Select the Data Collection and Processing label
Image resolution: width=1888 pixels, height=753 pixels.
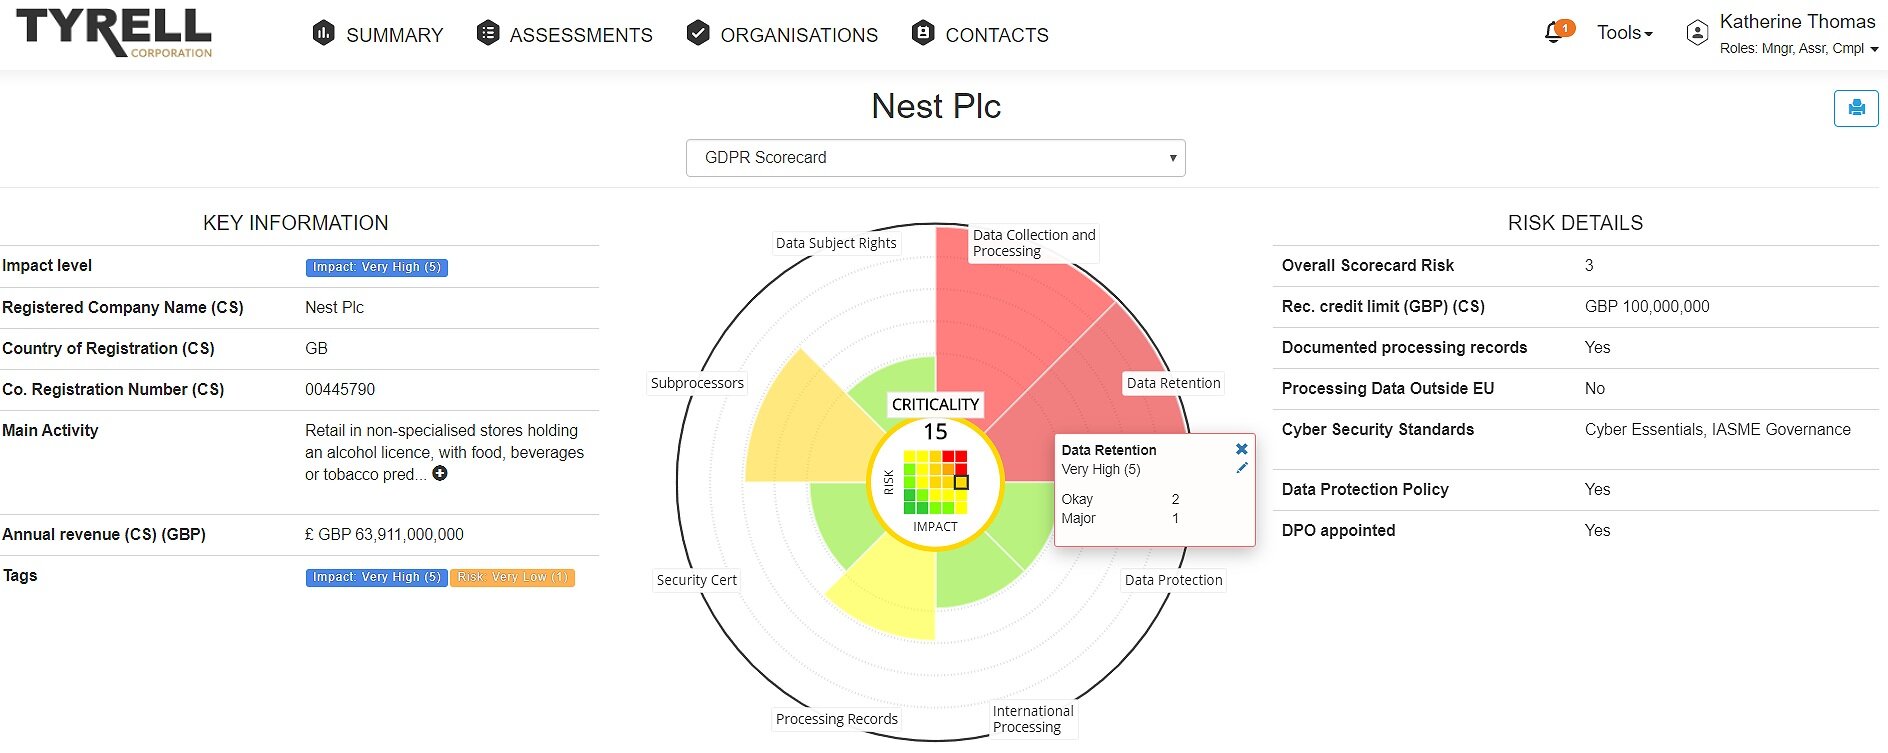coord(1034,243)
